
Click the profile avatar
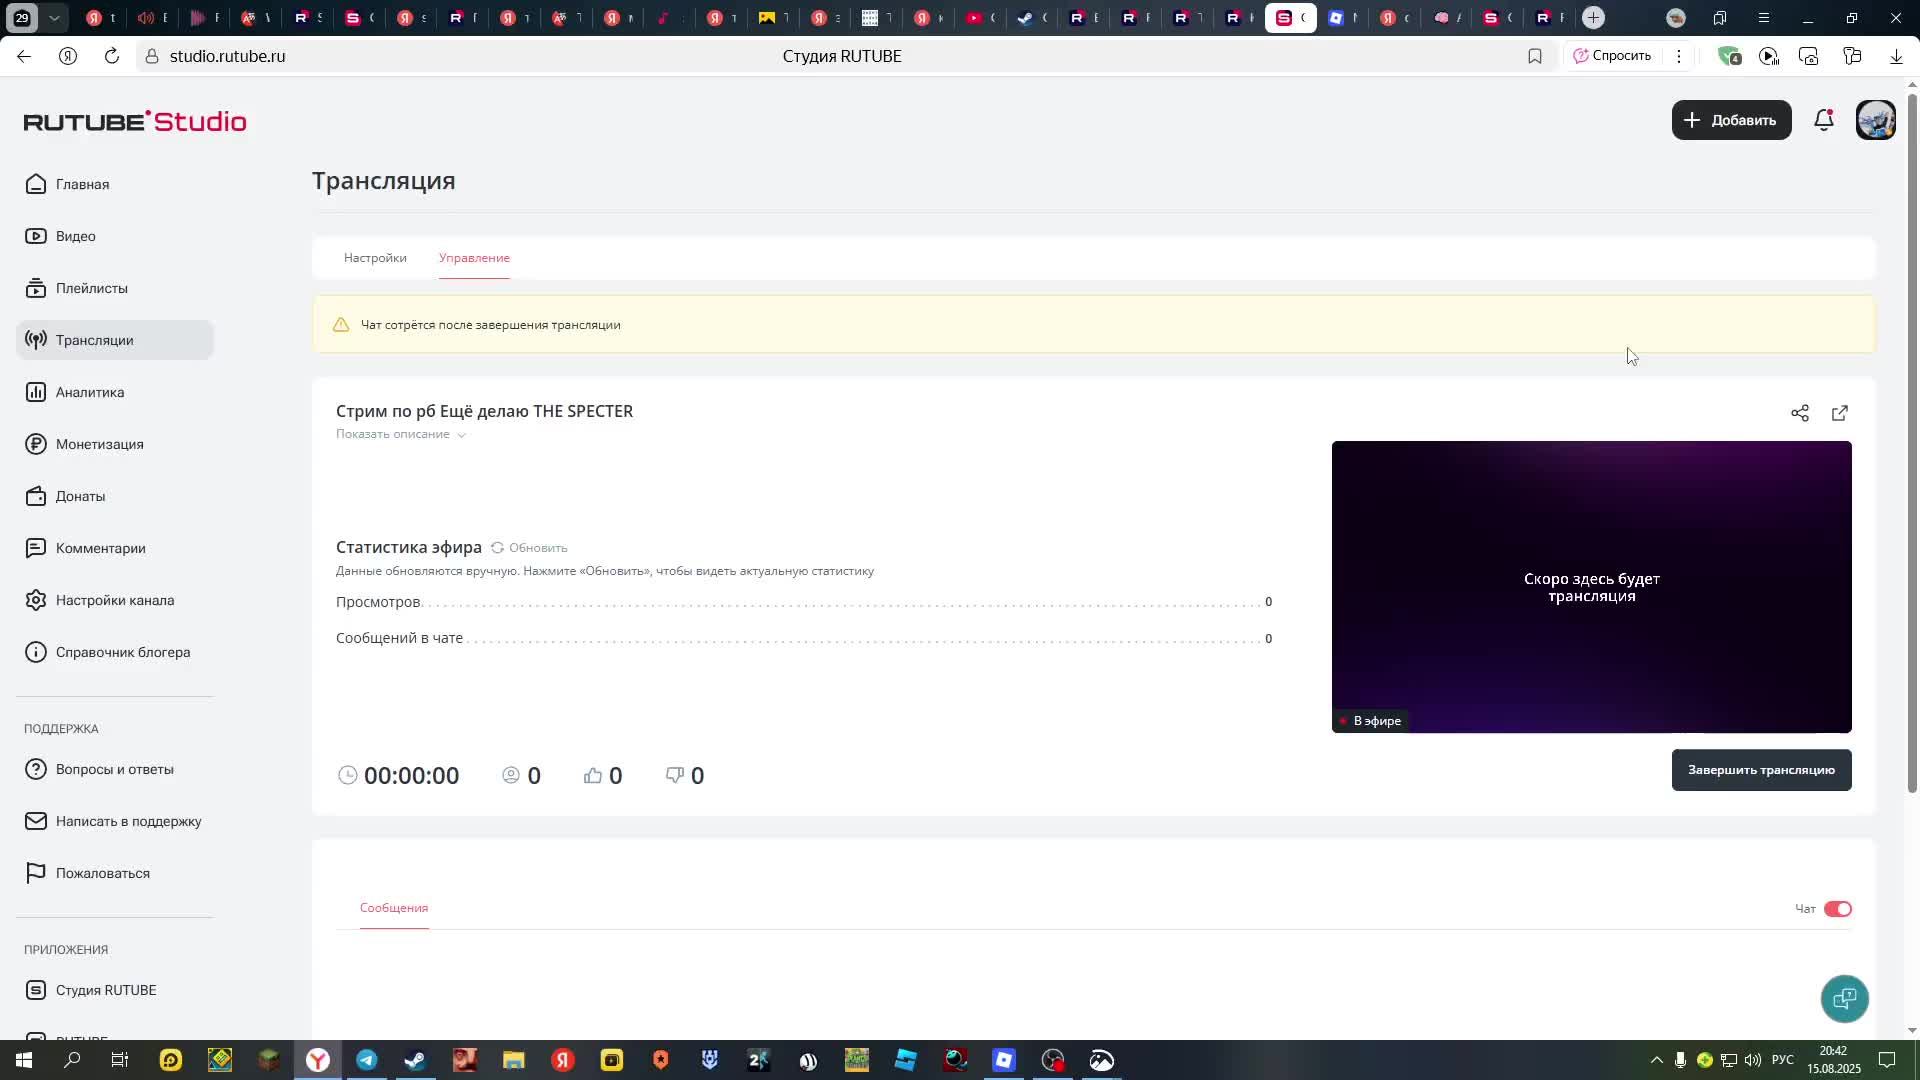1875,120
